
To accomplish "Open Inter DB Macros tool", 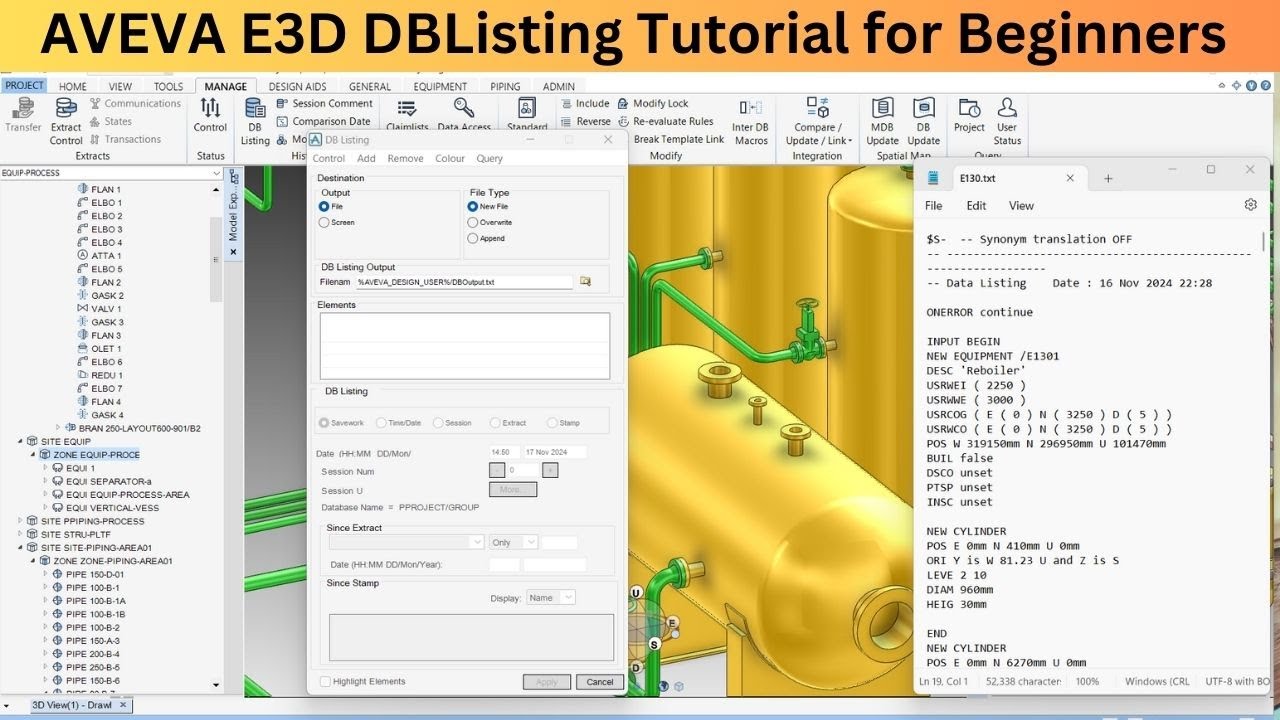I will 750,121.
